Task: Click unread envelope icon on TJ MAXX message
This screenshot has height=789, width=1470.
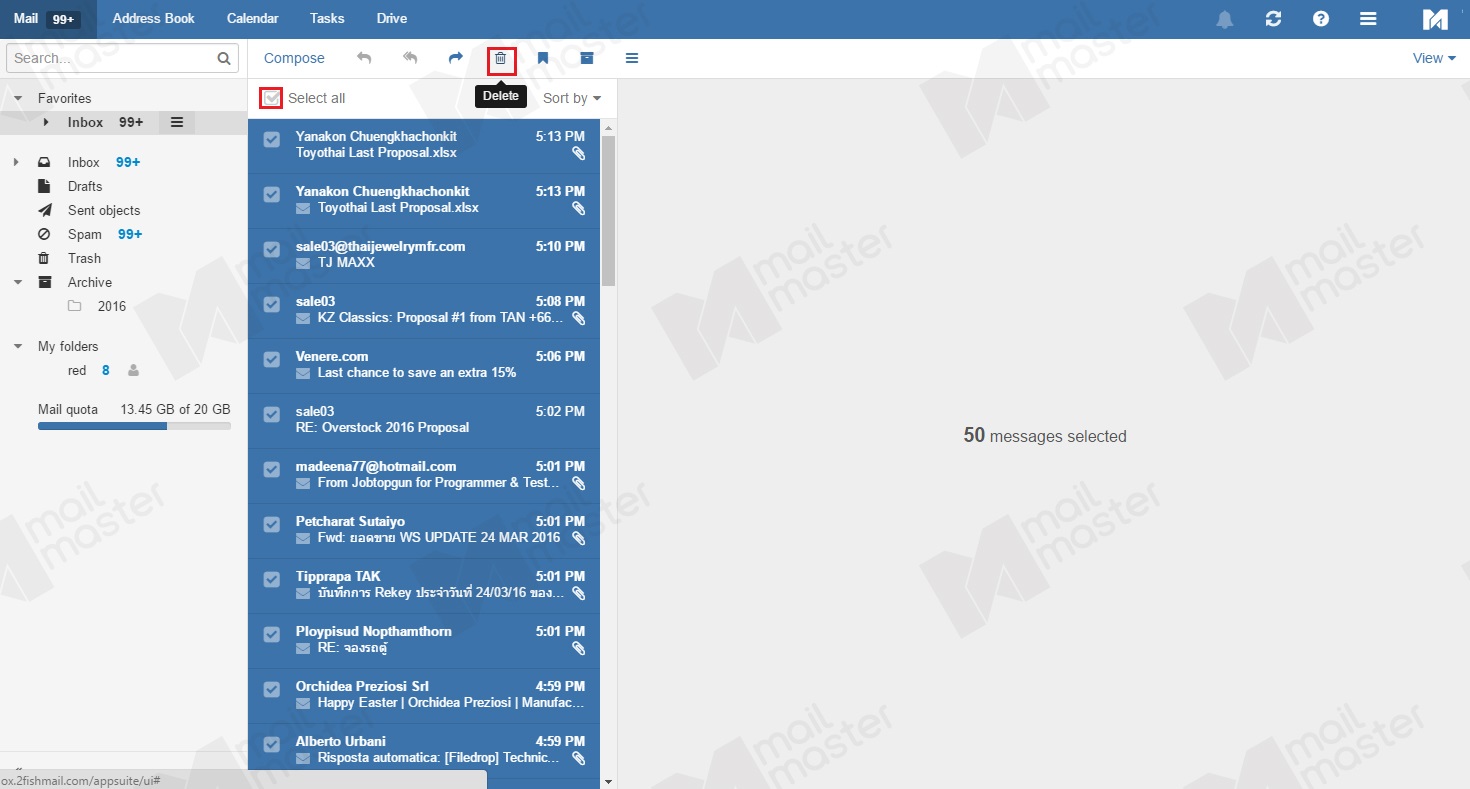Action: (x=303, y=263)
